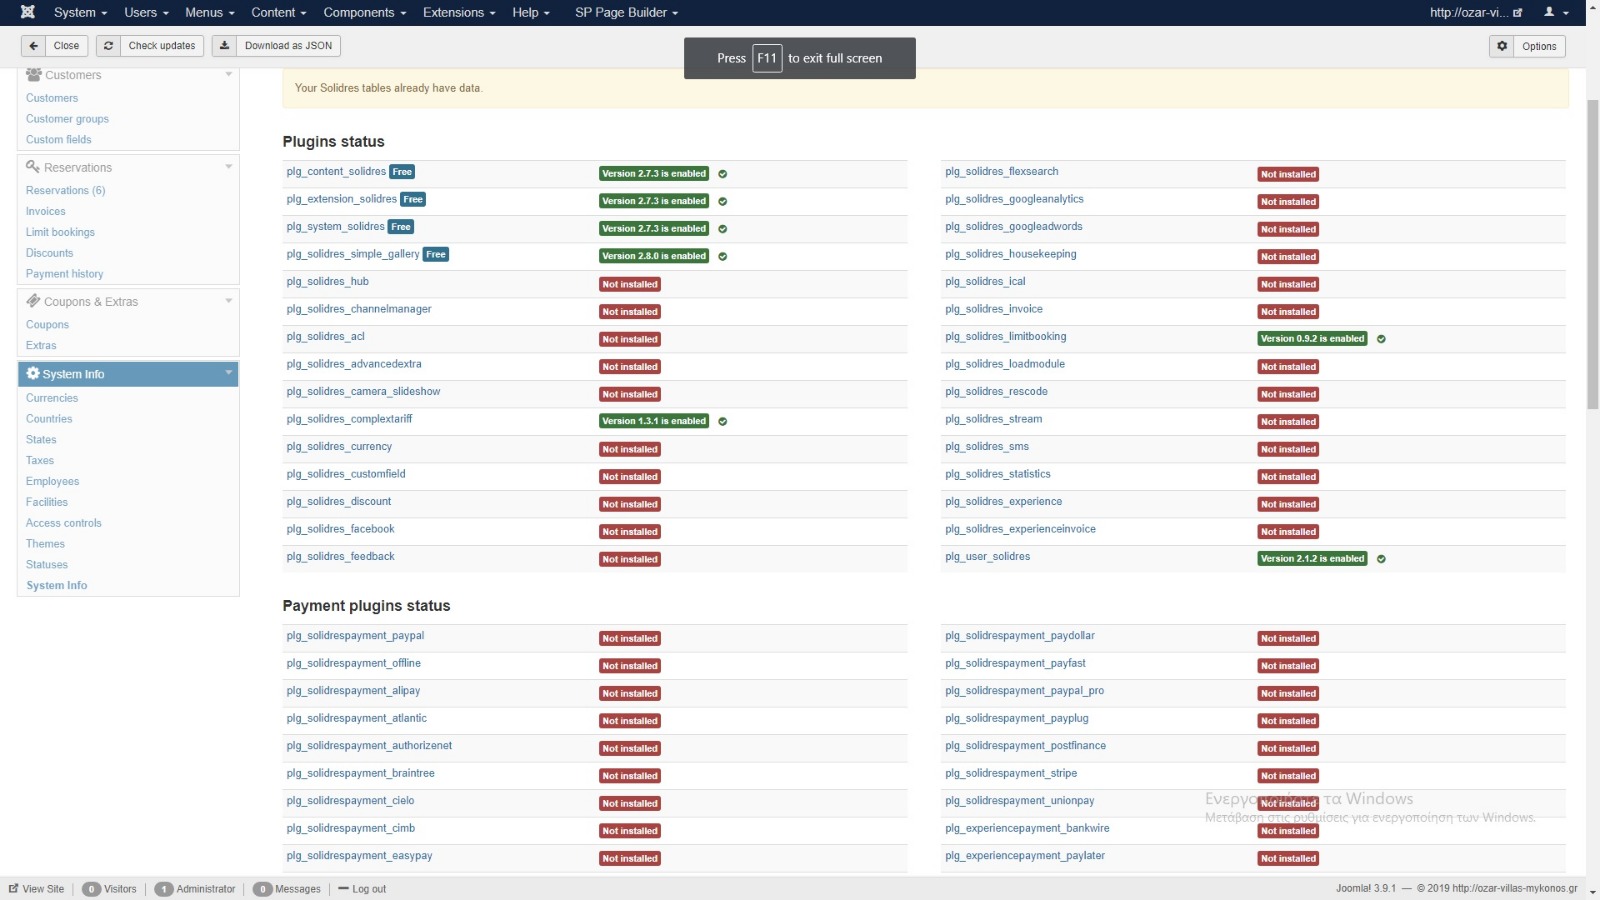Click the plg_solidres_hub plugin link
The width and height of the screenshot is (1600, 900).
(327, 282)
